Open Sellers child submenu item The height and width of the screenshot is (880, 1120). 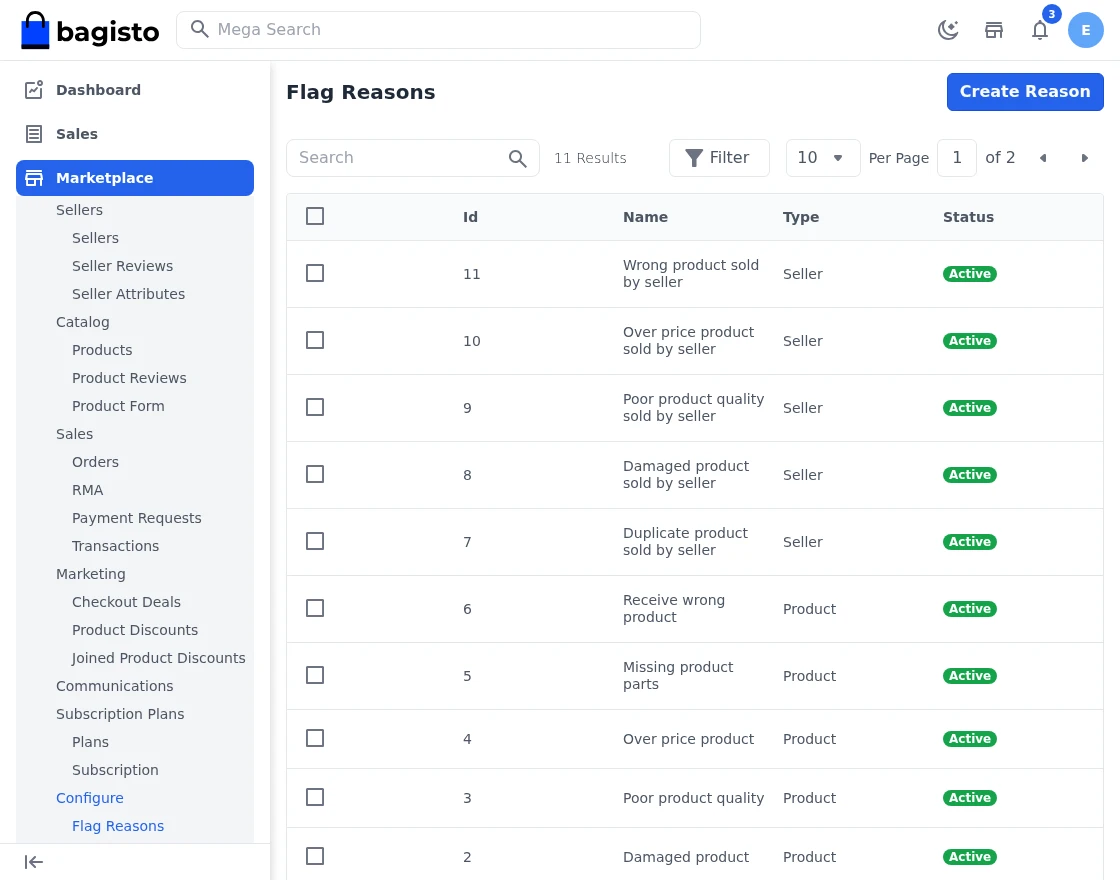pos(95,238)
